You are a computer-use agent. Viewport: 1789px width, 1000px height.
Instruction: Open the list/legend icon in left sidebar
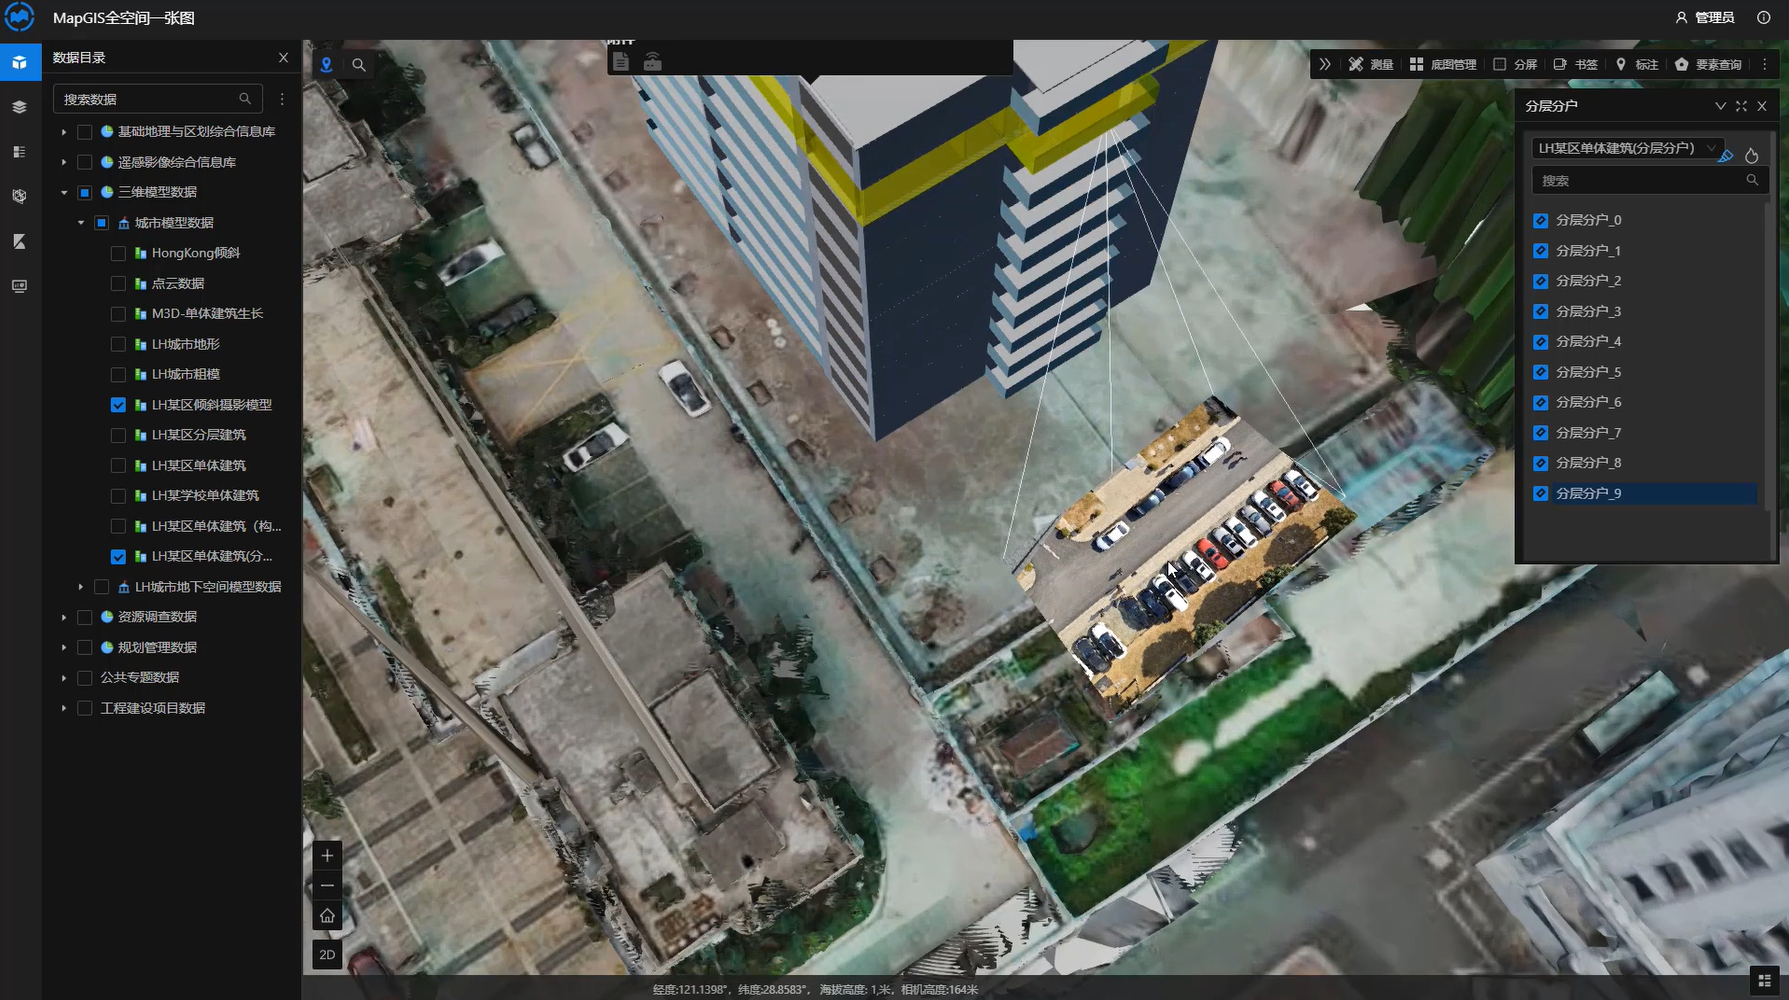coord(19,152)
